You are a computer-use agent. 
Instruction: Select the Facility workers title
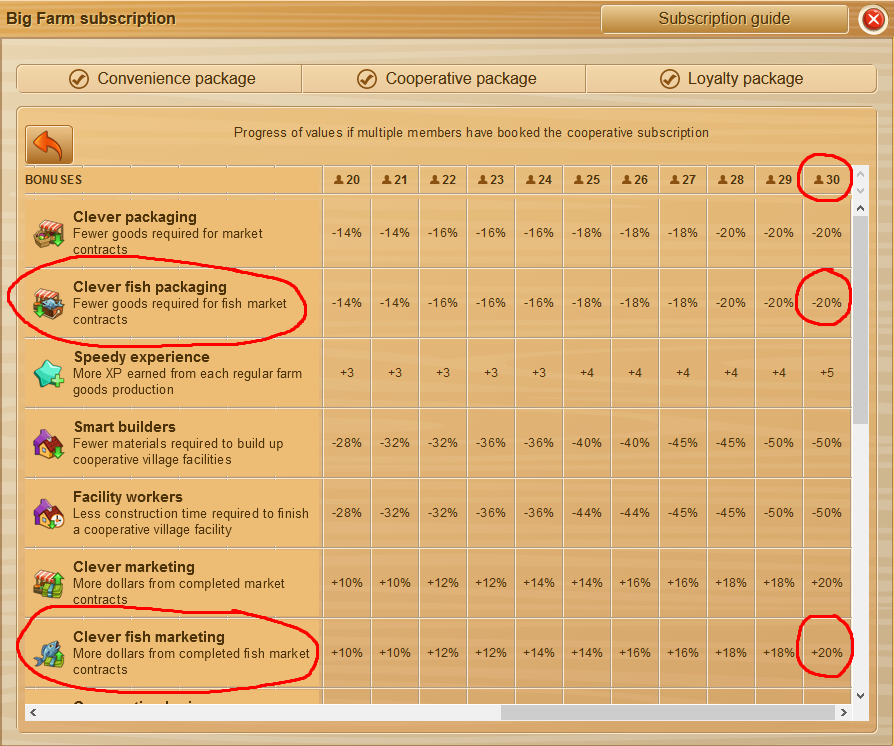[128, 497]
